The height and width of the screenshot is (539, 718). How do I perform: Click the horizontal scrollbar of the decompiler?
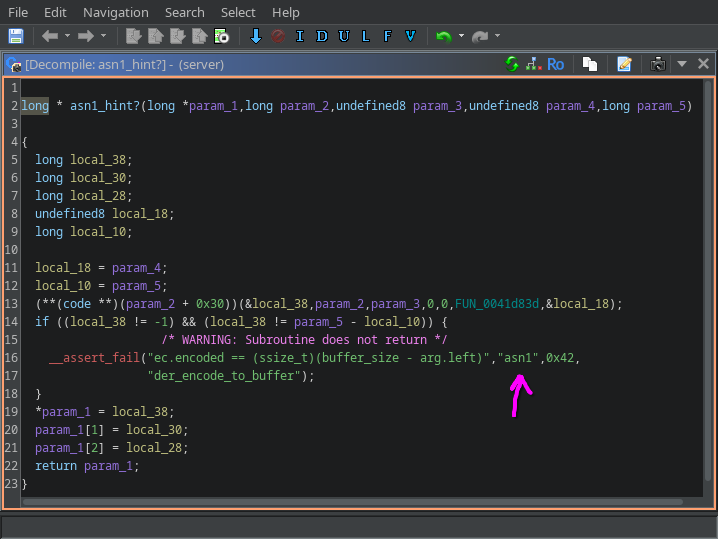[353, 502]
